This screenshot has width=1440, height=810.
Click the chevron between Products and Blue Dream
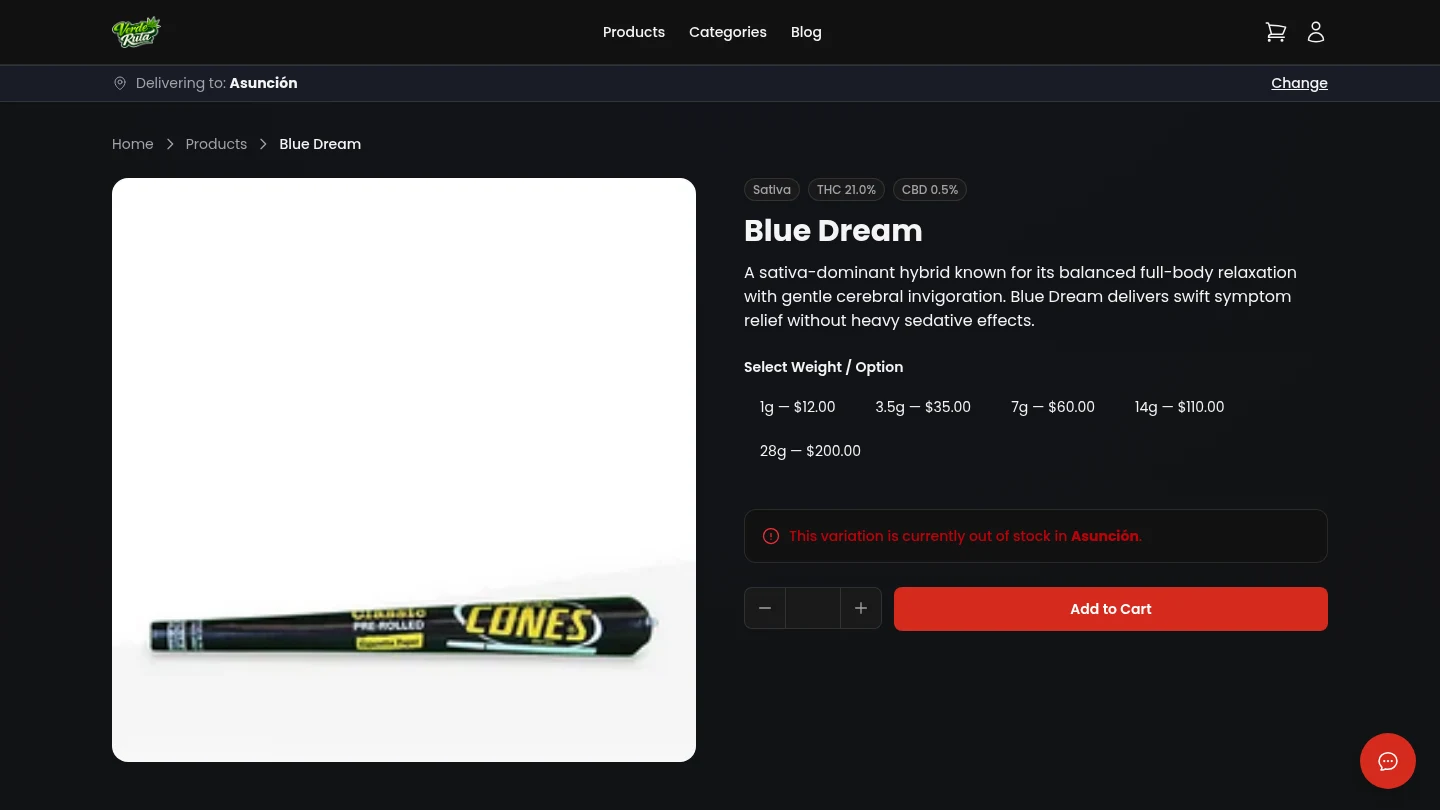[263, 144]
